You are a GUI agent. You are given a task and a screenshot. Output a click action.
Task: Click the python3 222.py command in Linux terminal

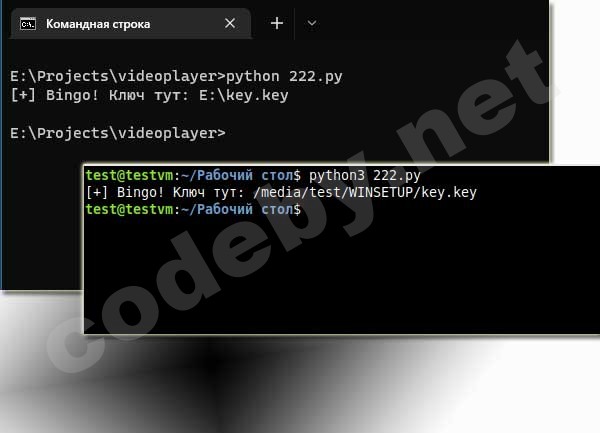pyautogui.click(x=365, y=176)
